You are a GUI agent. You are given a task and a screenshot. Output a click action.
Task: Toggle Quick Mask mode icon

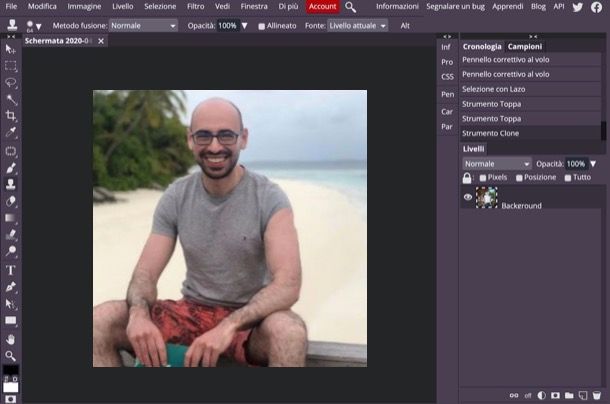[x=11, y=399]
